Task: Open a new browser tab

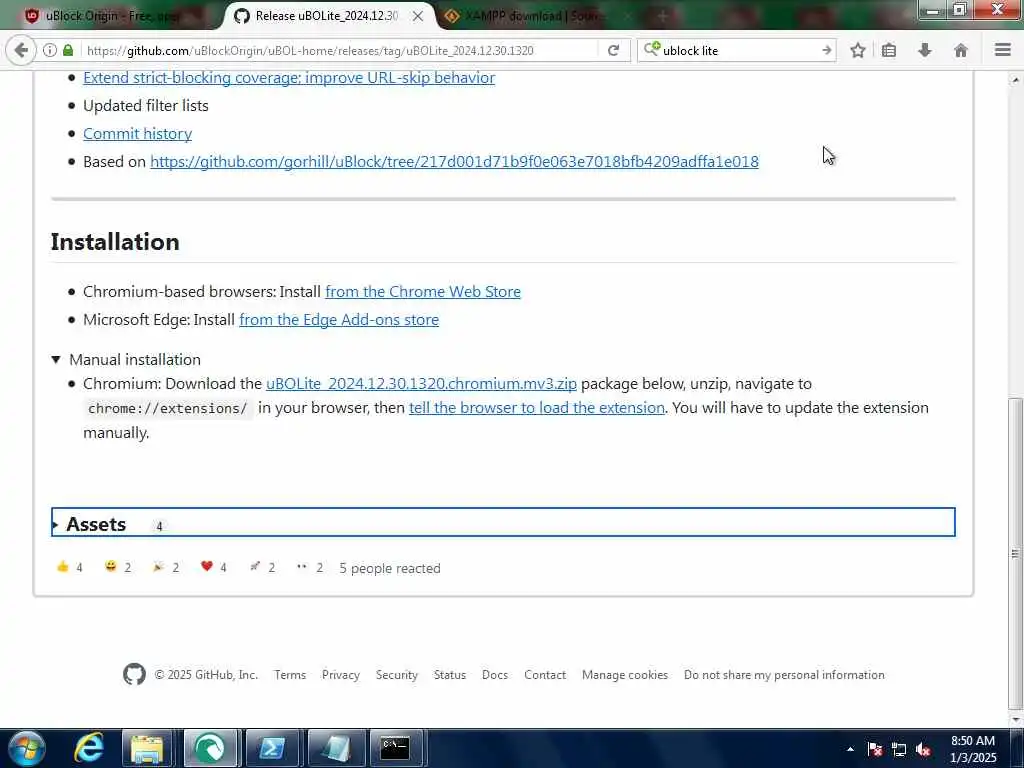Action: point(662,16)
